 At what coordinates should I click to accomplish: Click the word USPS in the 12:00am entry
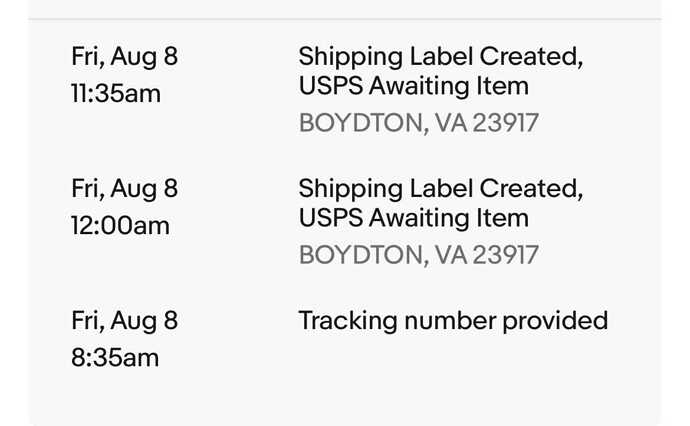tap(330, 218)
